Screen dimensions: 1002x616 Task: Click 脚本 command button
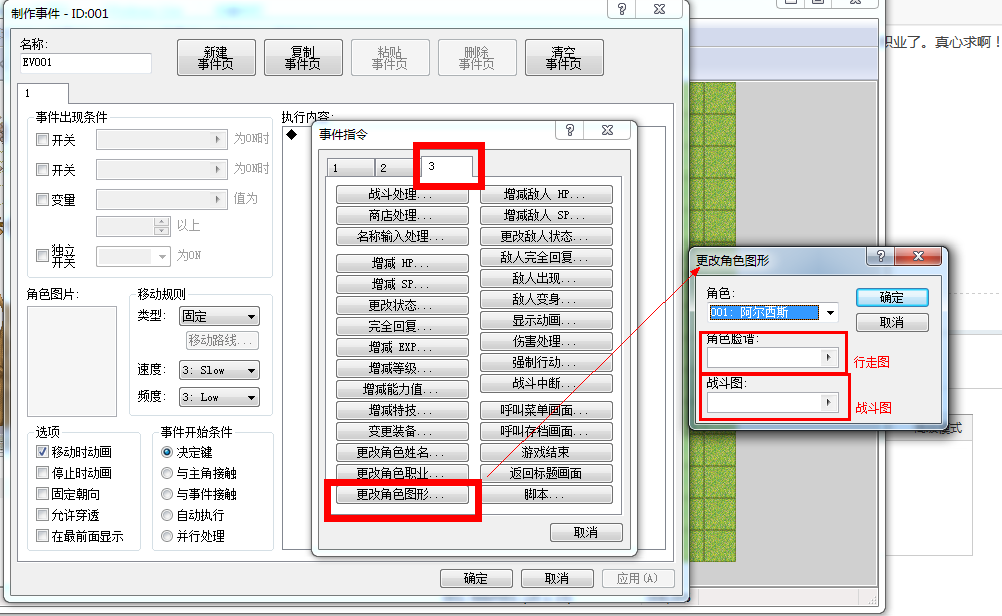point(546,495)
